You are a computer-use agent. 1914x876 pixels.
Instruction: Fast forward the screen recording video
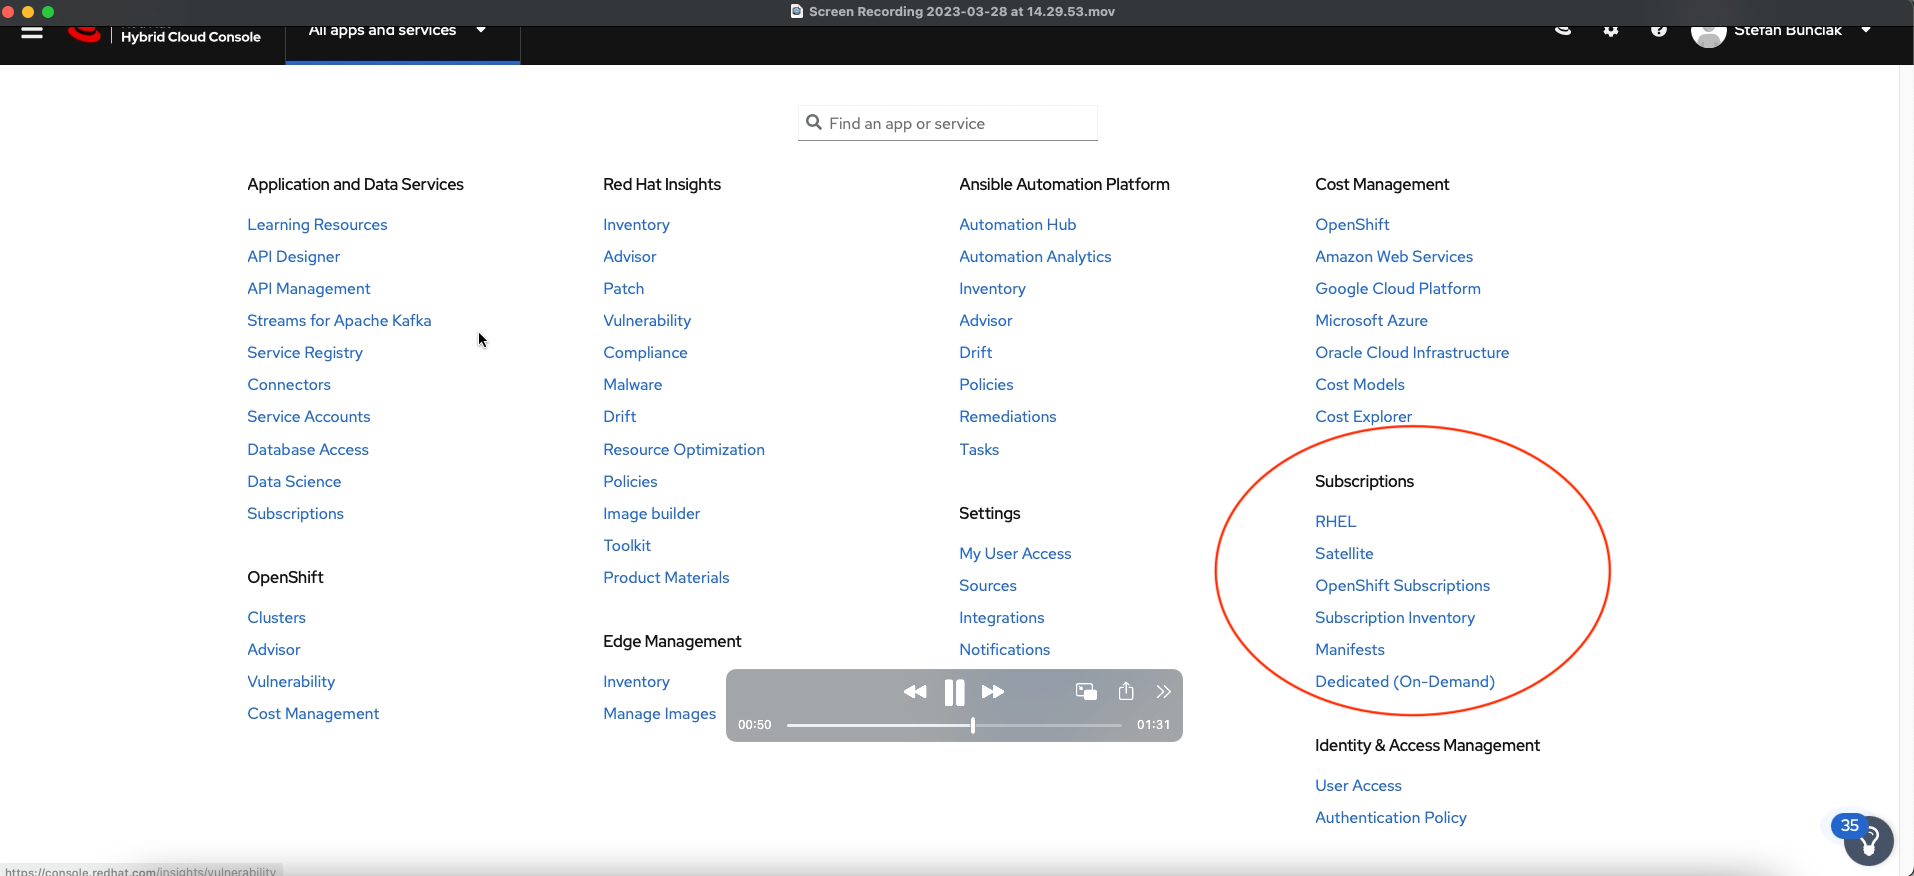pyautogui.click(x=993, y=692)
